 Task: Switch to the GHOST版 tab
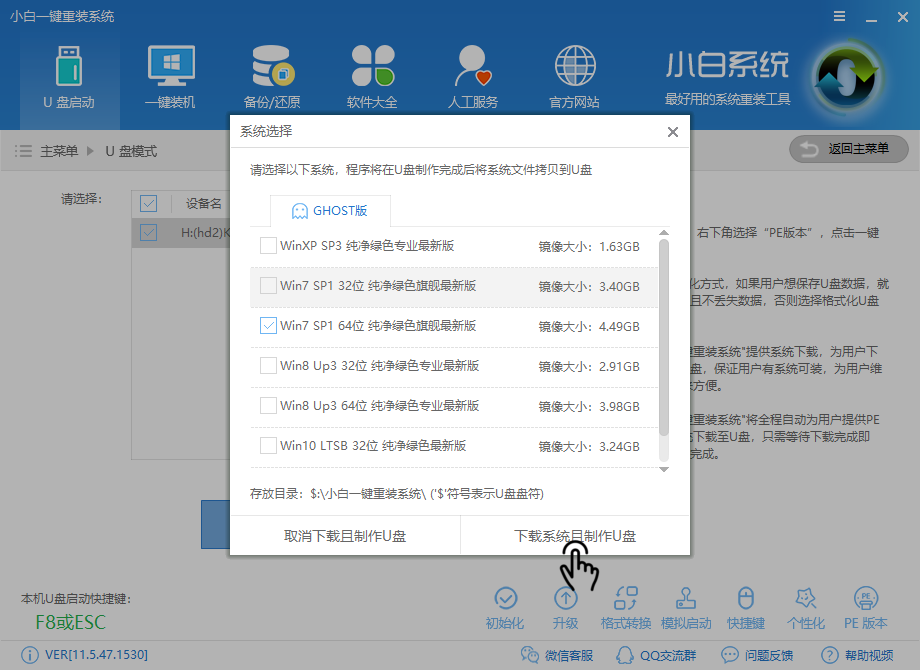(330, 210)
